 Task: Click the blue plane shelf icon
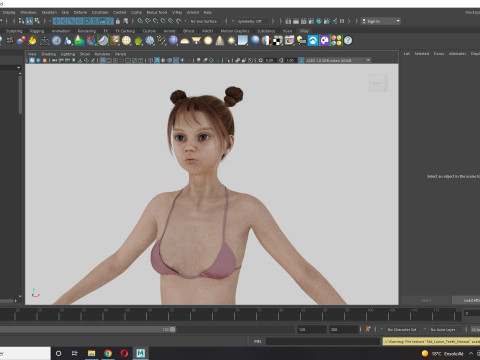(243, 41)
